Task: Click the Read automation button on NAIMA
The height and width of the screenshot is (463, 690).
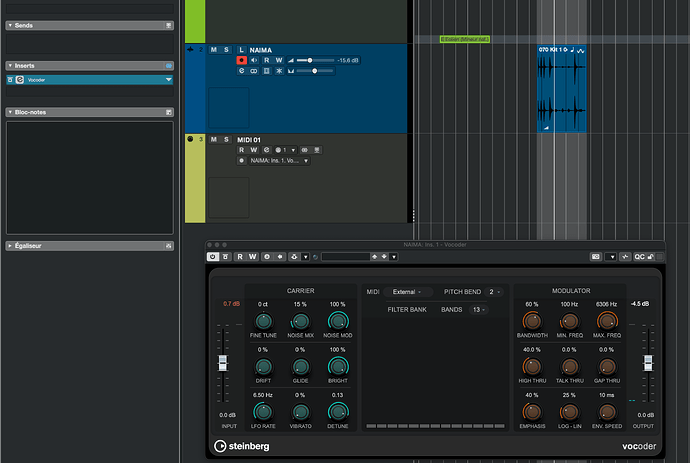Action: 267,61
